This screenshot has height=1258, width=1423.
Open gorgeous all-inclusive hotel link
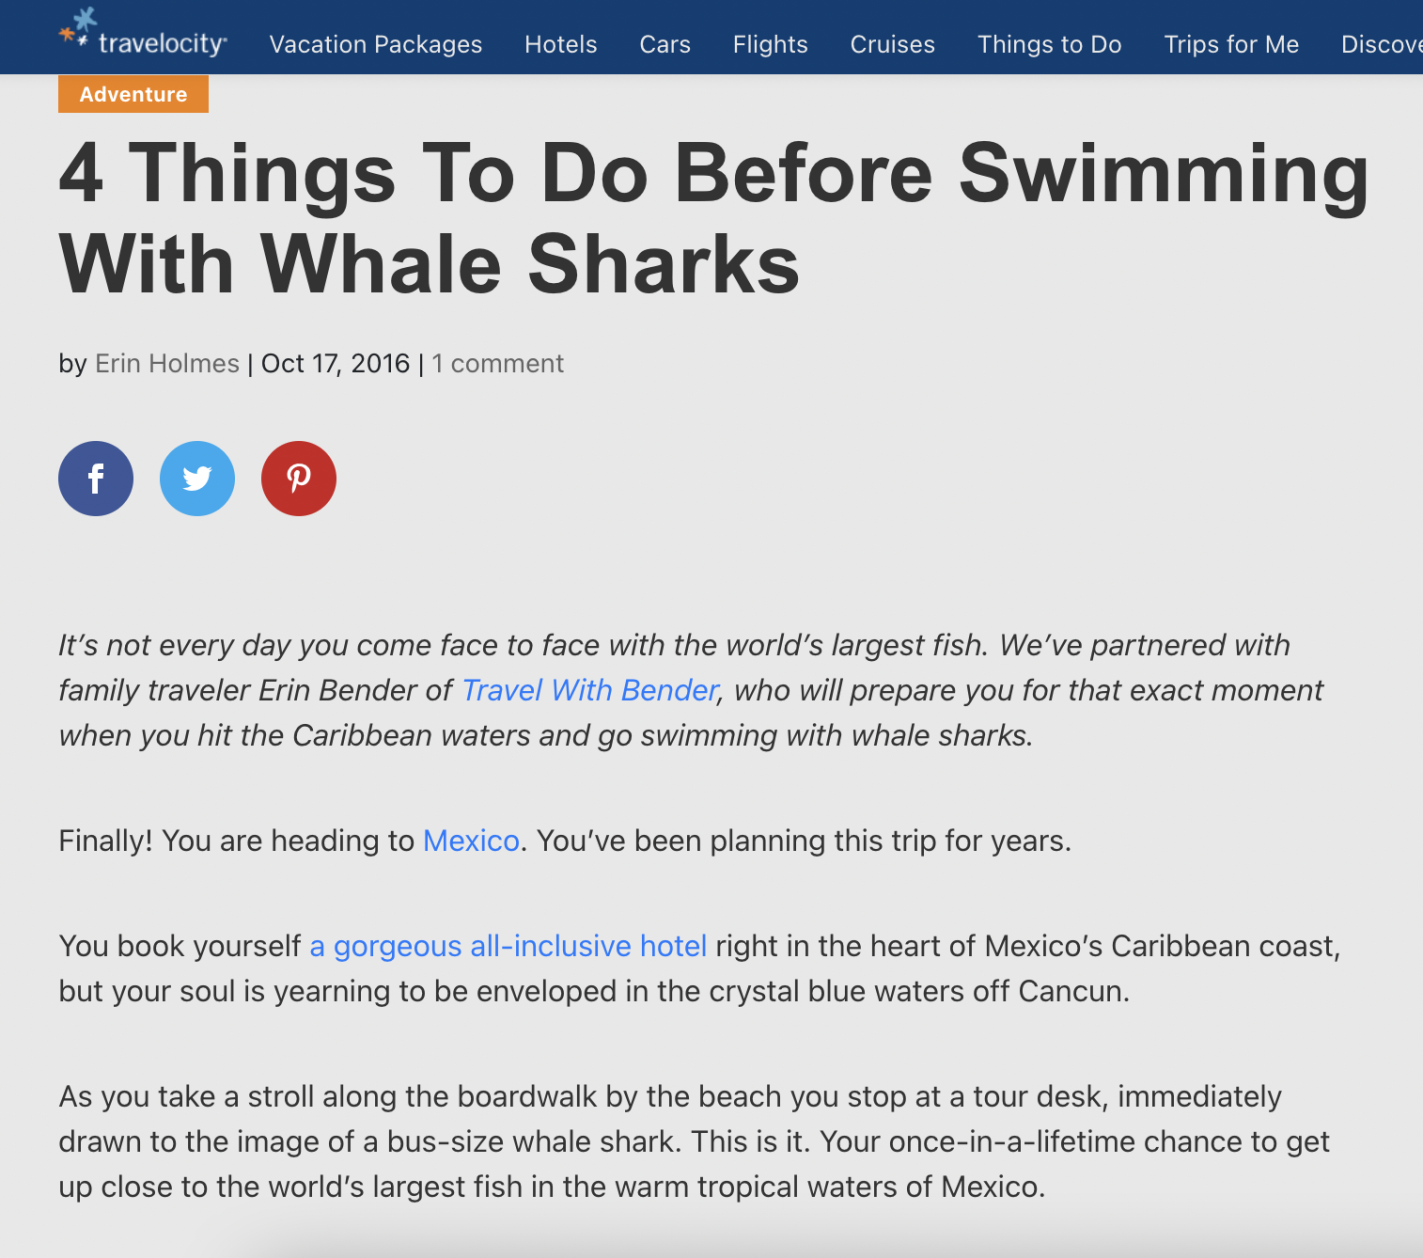click(x=508, y=946)
